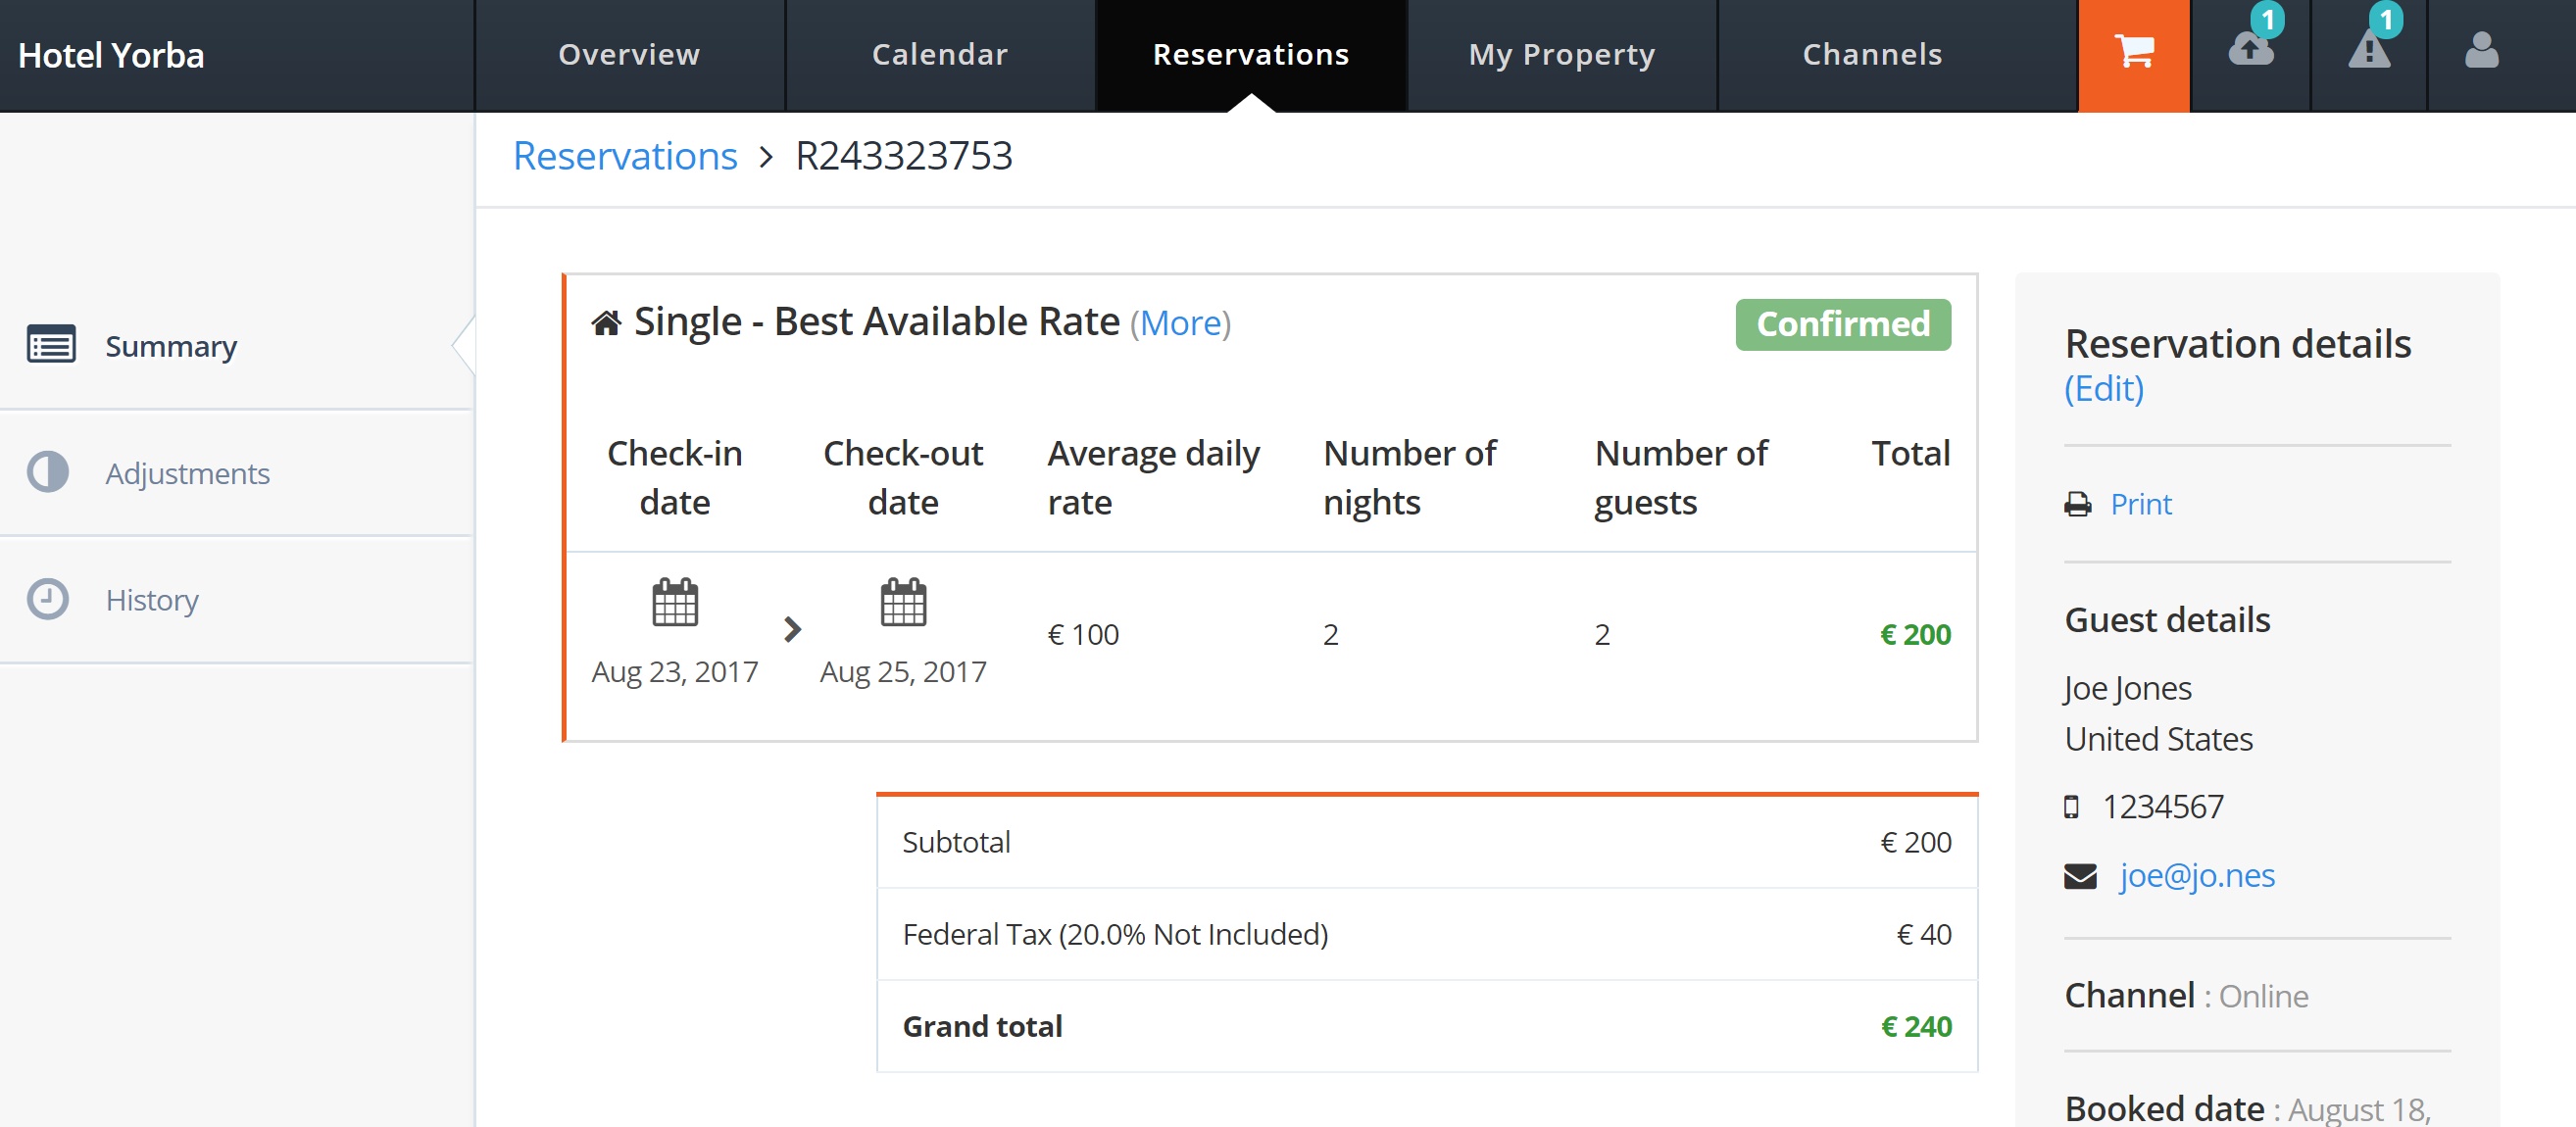Image resolution: width=2576 pixels, height=1127 pixels.
Task: Open the user account profile icon
Action: (x=2481, y=50)
